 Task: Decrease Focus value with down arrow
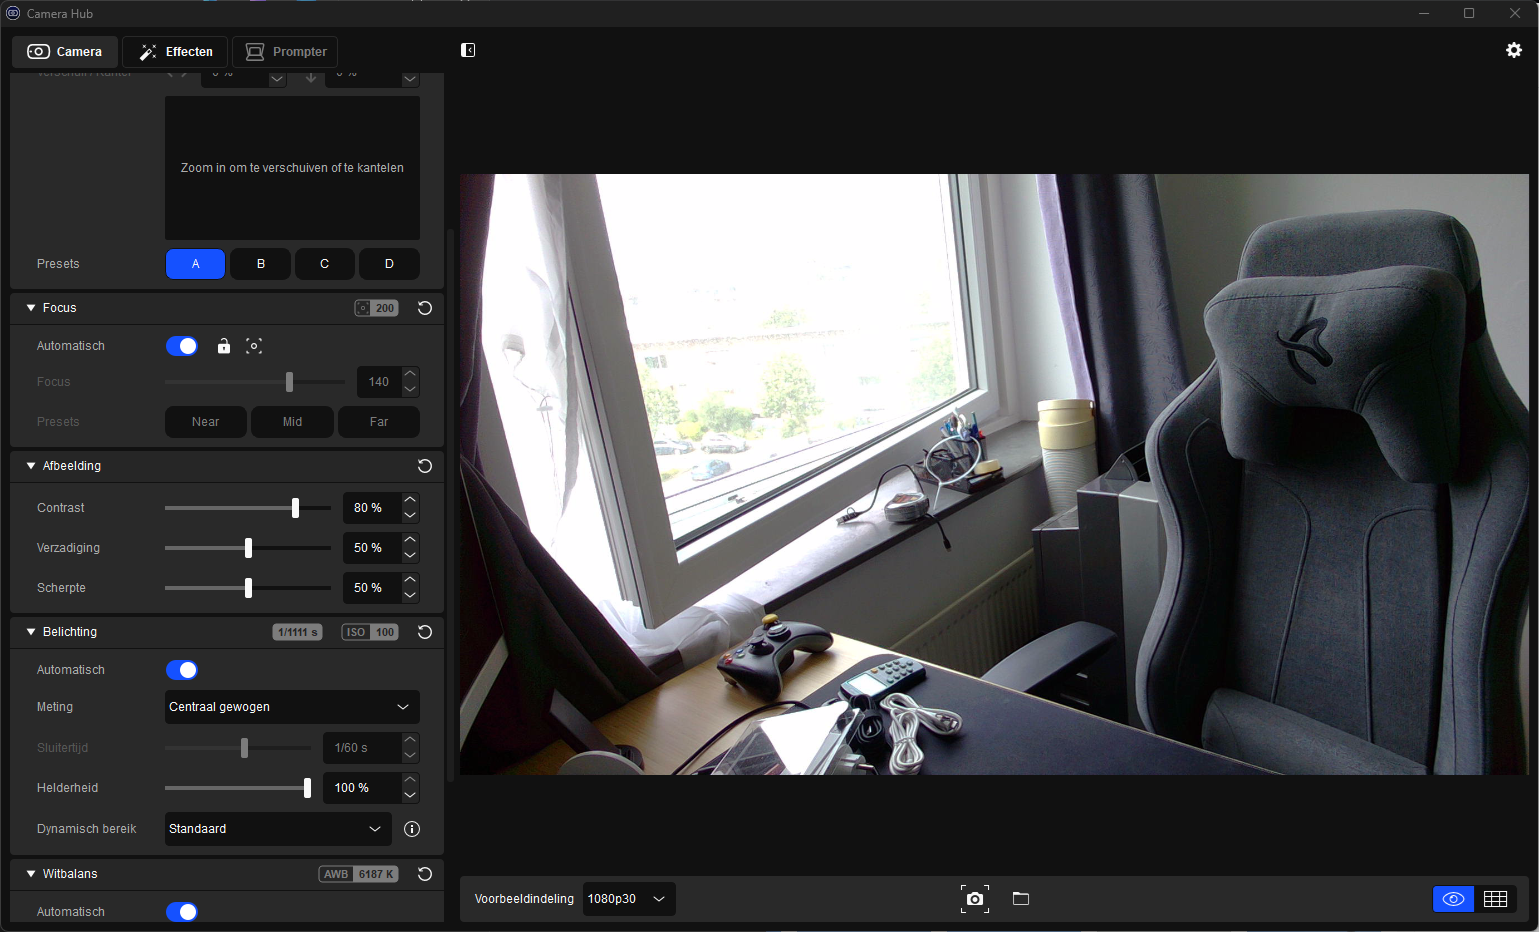coord(410,389)
